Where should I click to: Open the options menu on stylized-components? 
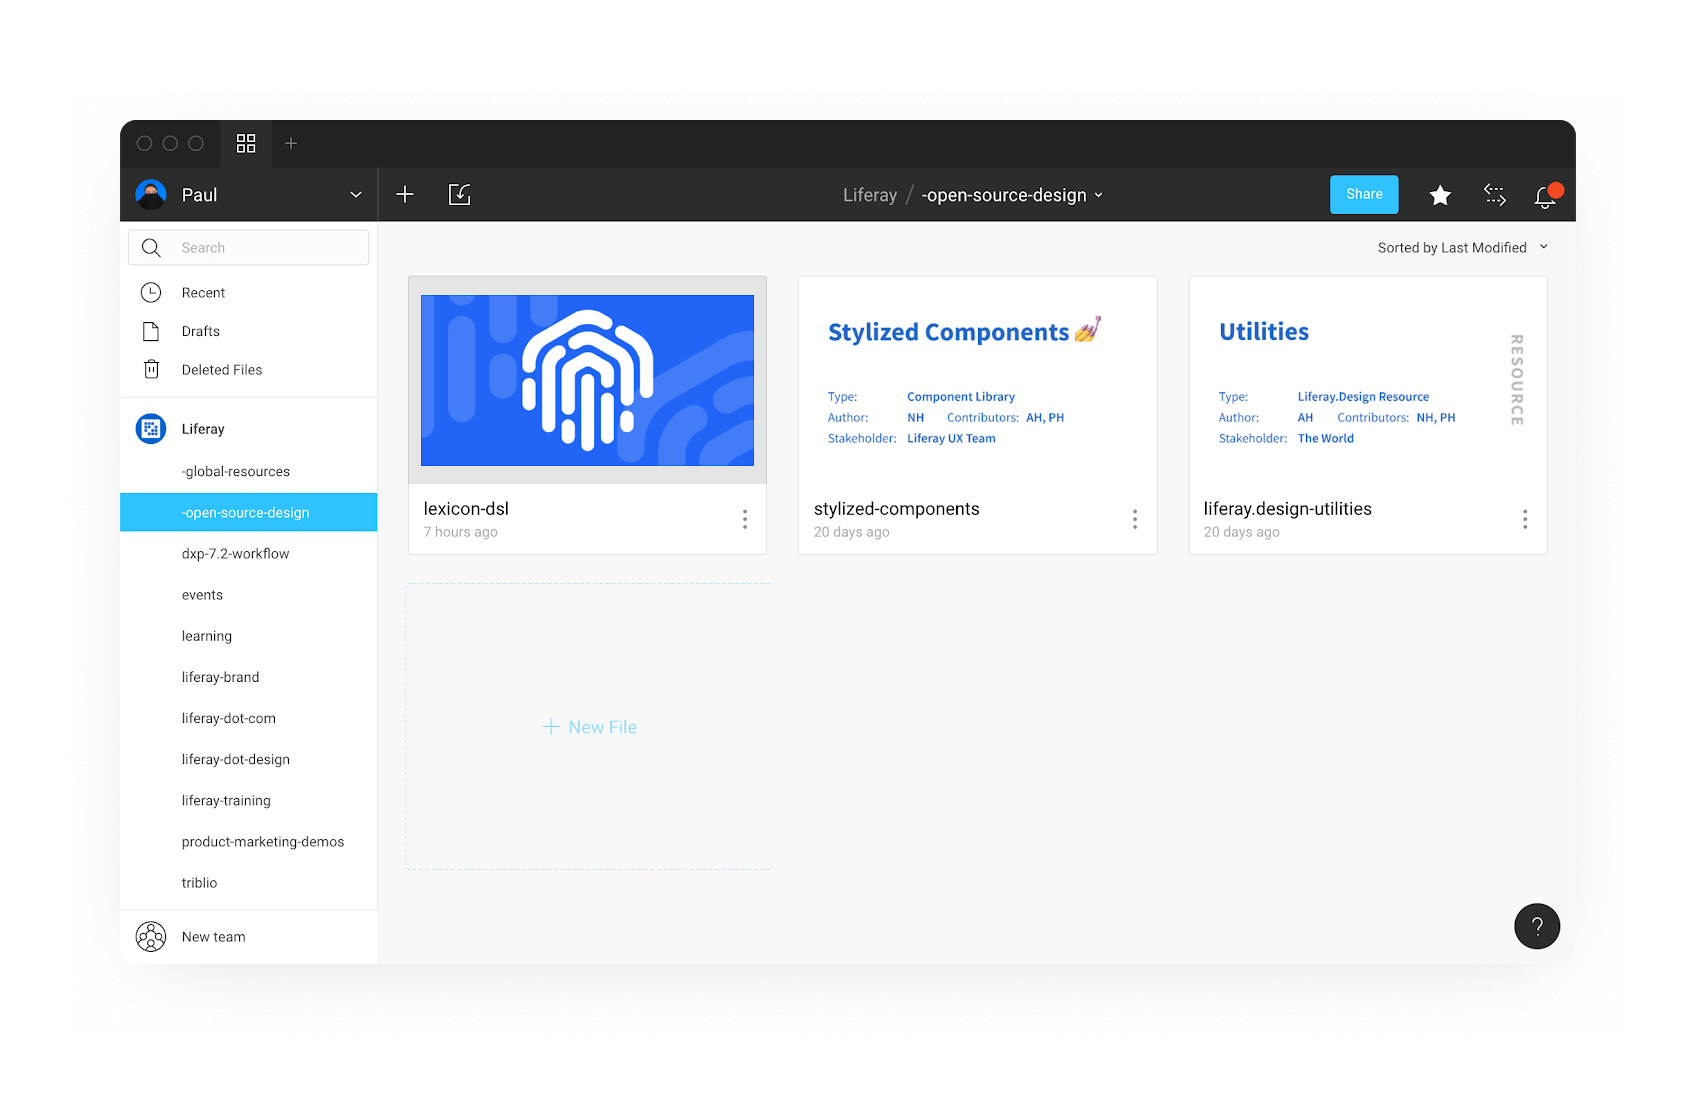[1135, 519]
